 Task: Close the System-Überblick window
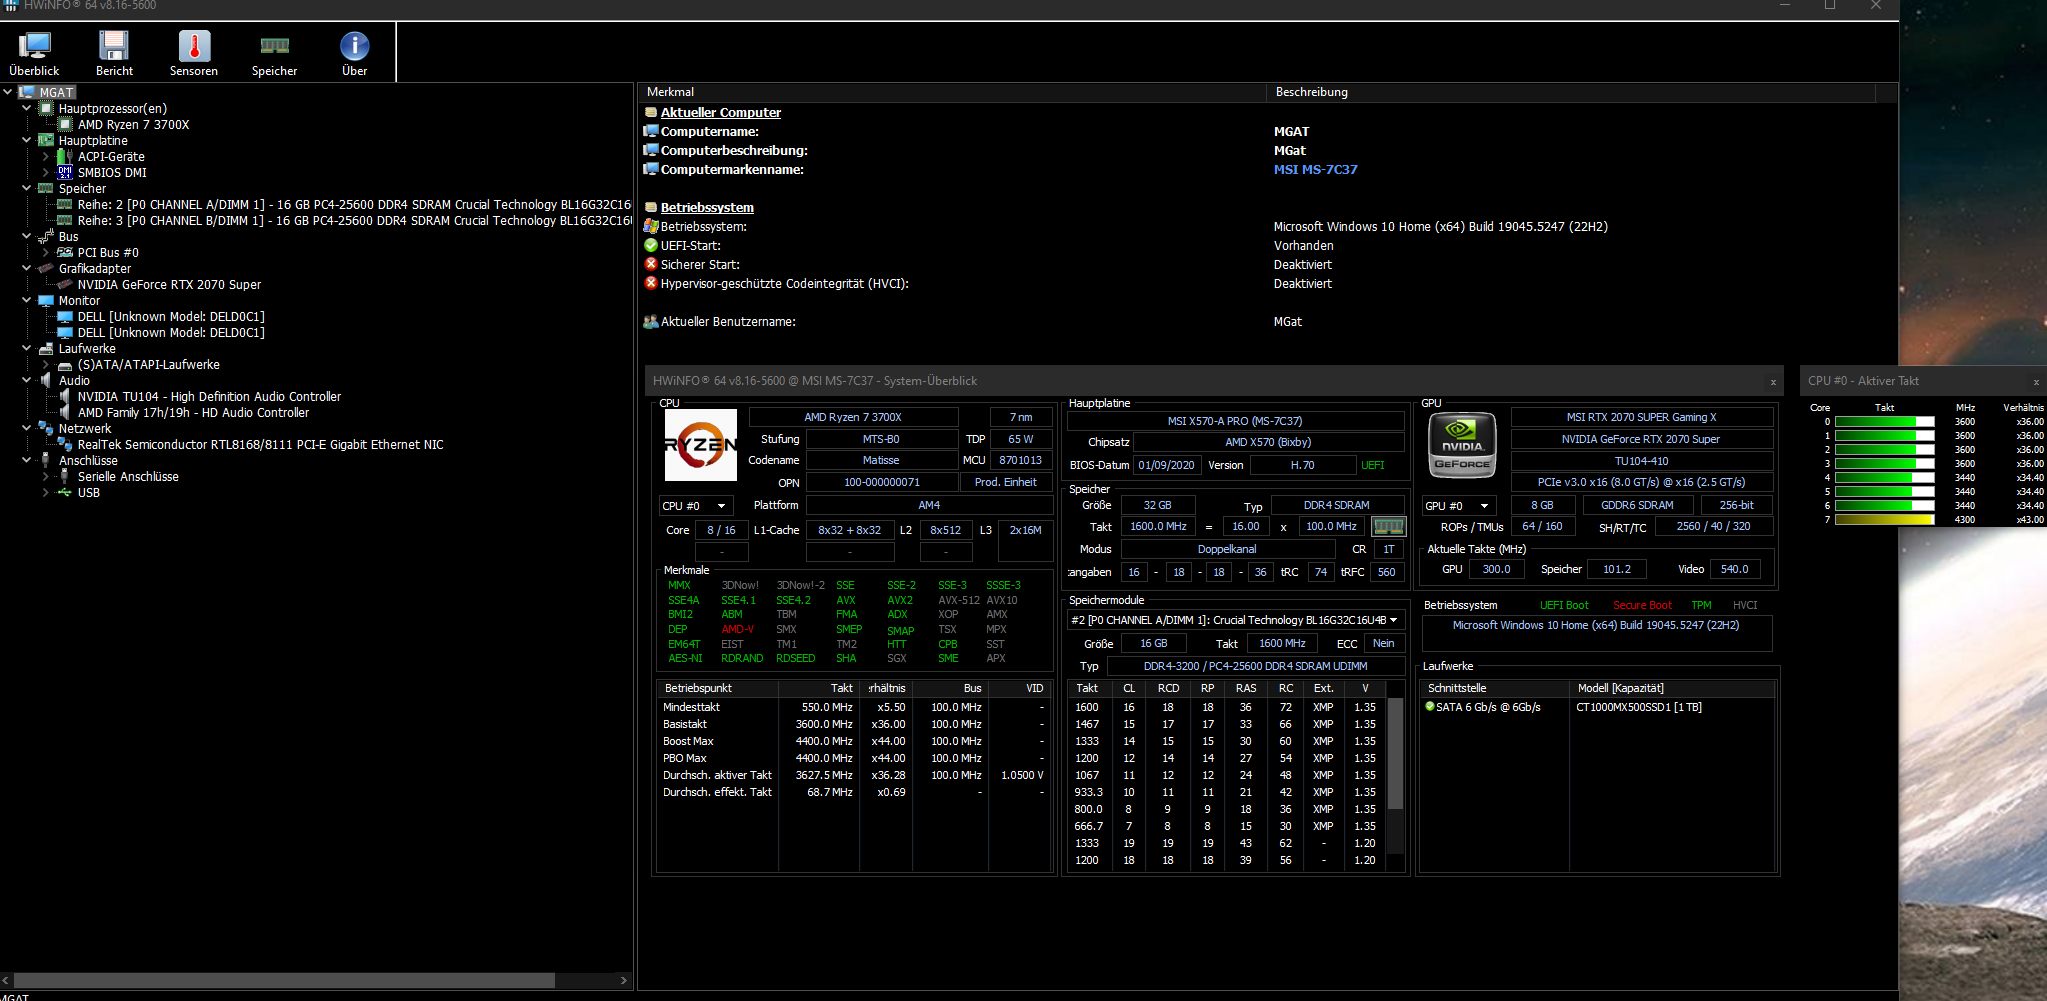pos(1773,382)
